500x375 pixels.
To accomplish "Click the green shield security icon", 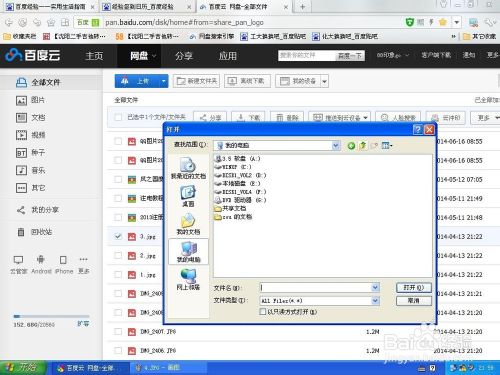I will 410,22.
